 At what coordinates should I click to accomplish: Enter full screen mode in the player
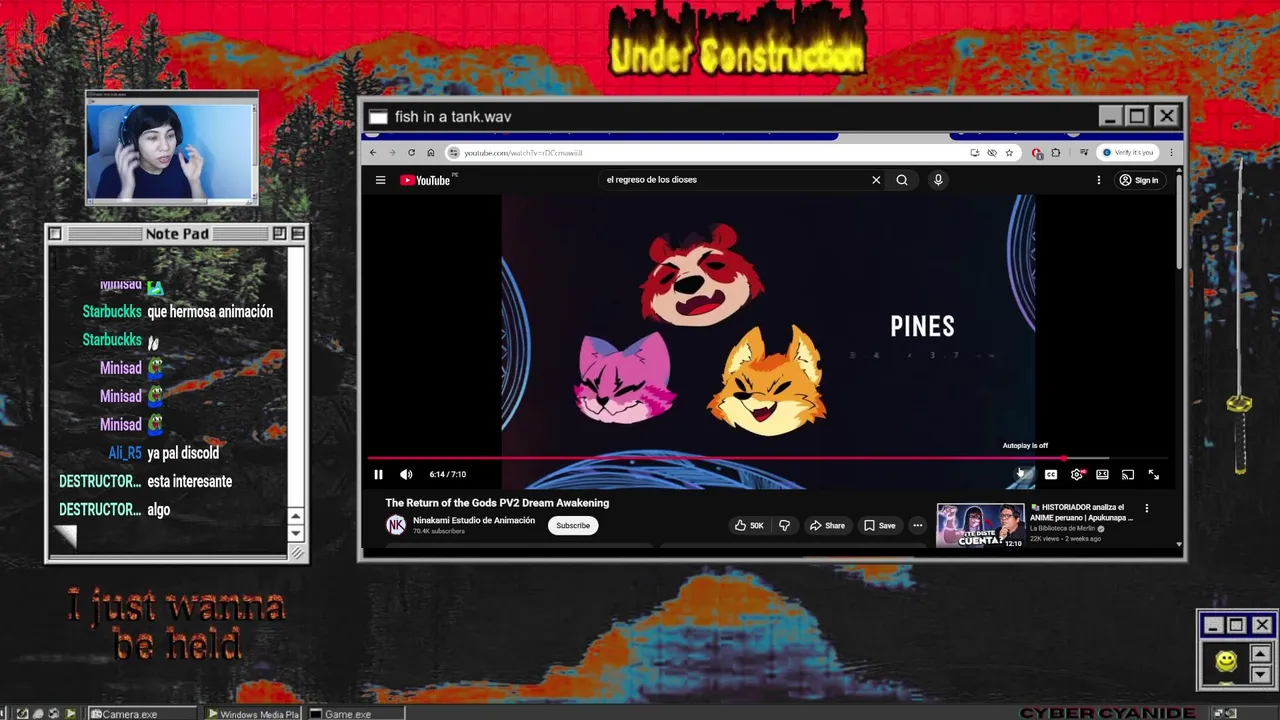[1154, 475]
